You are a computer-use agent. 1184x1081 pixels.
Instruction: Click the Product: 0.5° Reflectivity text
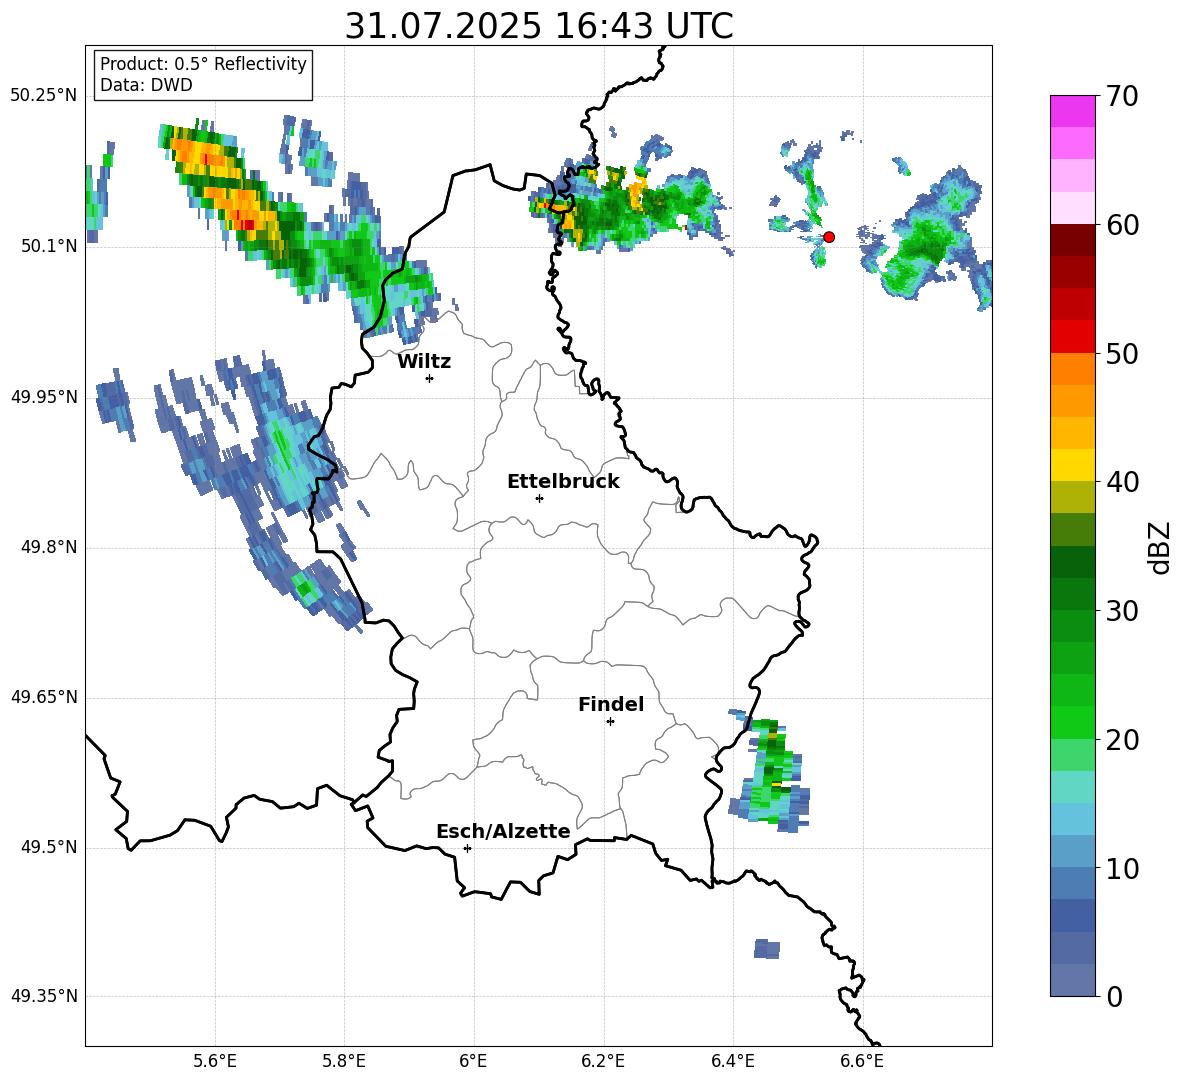(x=203, y=63)
